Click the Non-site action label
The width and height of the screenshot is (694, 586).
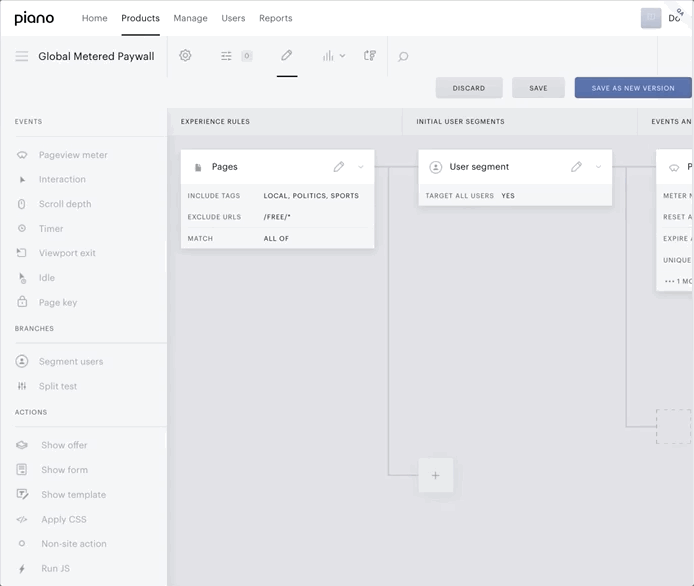(74, 544)
